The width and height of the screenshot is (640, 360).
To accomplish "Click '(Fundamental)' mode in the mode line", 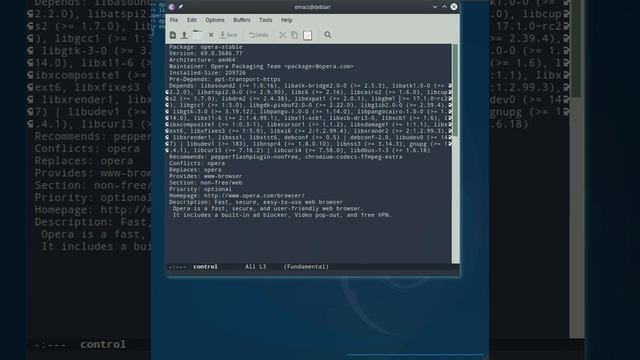I will pos(306,267).
